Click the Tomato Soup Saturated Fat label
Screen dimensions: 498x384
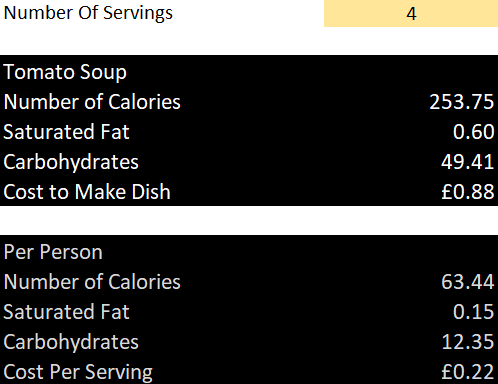point(66,132)
